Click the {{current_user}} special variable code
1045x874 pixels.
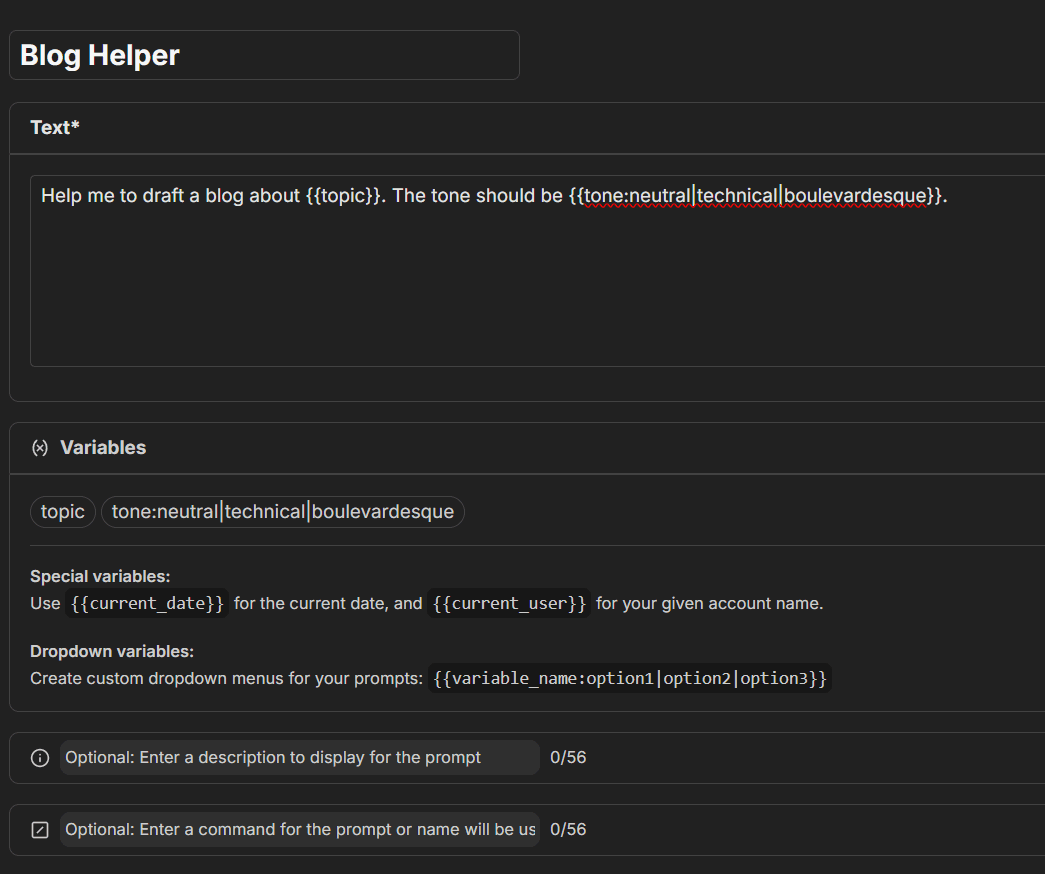509,604
